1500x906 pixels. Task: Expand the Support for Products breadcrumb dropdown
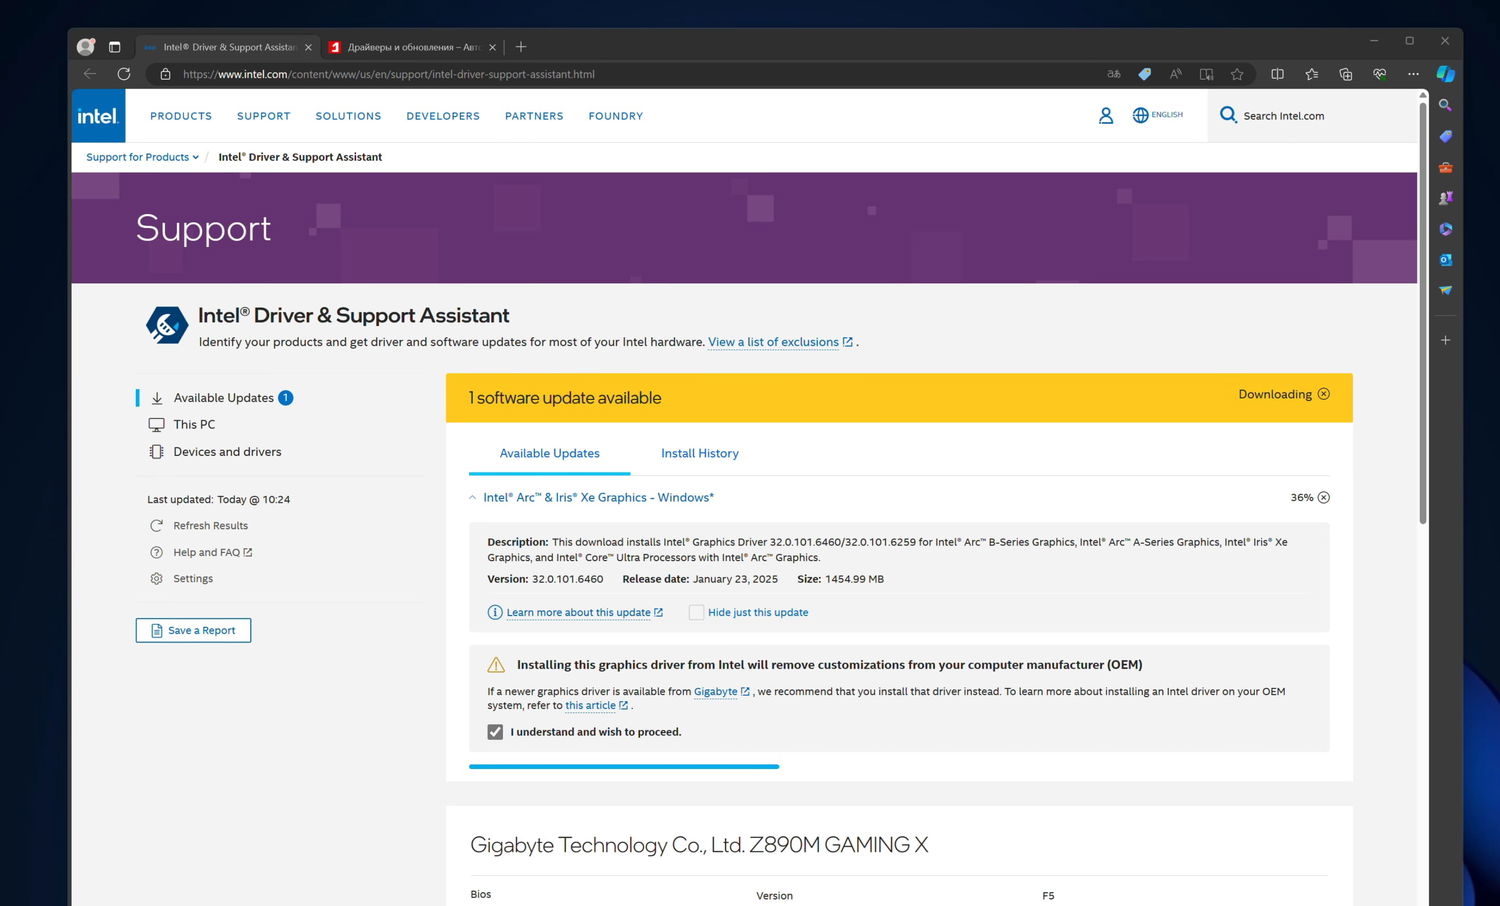pos(142,157)
